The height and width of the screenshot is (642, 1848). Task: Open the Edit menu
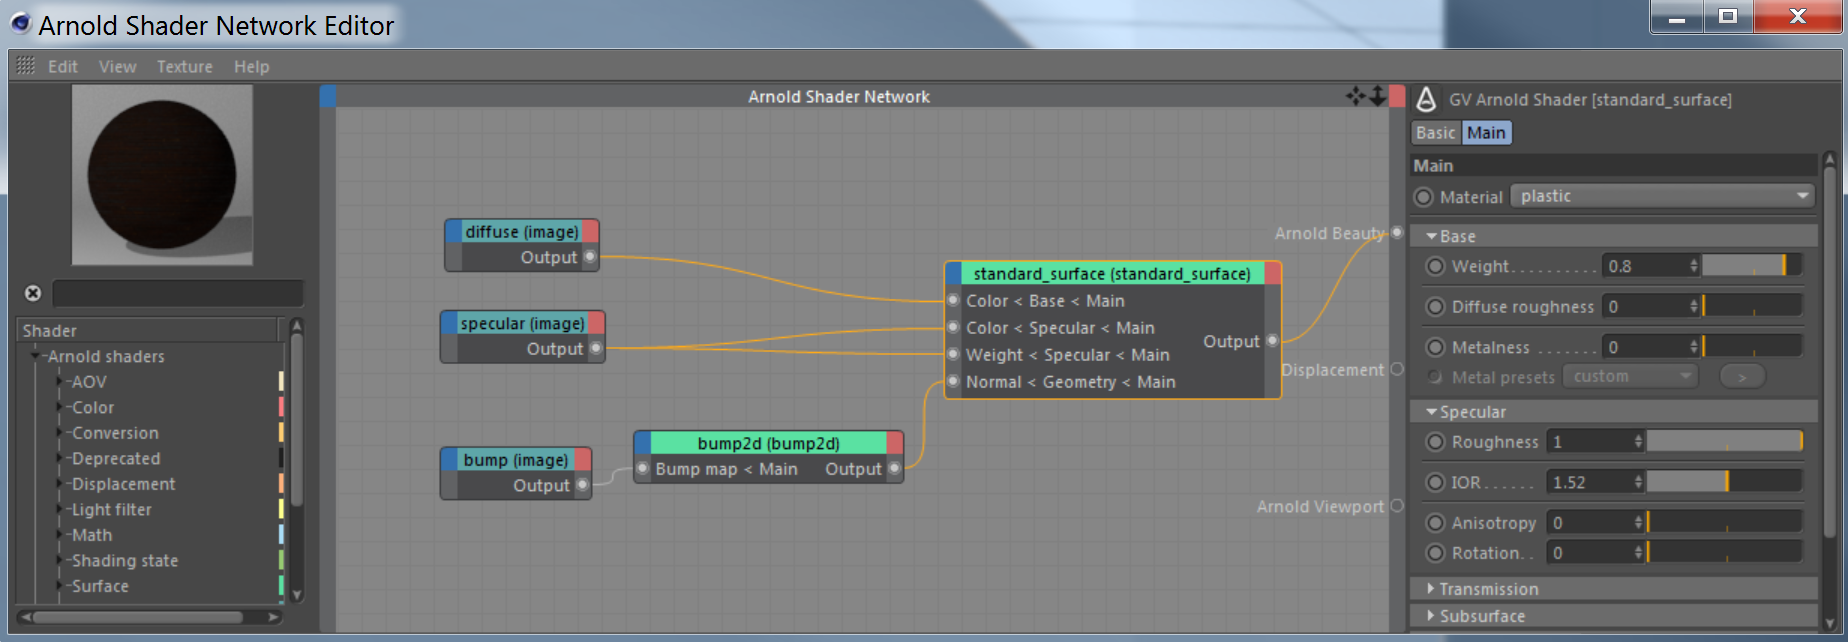click(63, 66)
